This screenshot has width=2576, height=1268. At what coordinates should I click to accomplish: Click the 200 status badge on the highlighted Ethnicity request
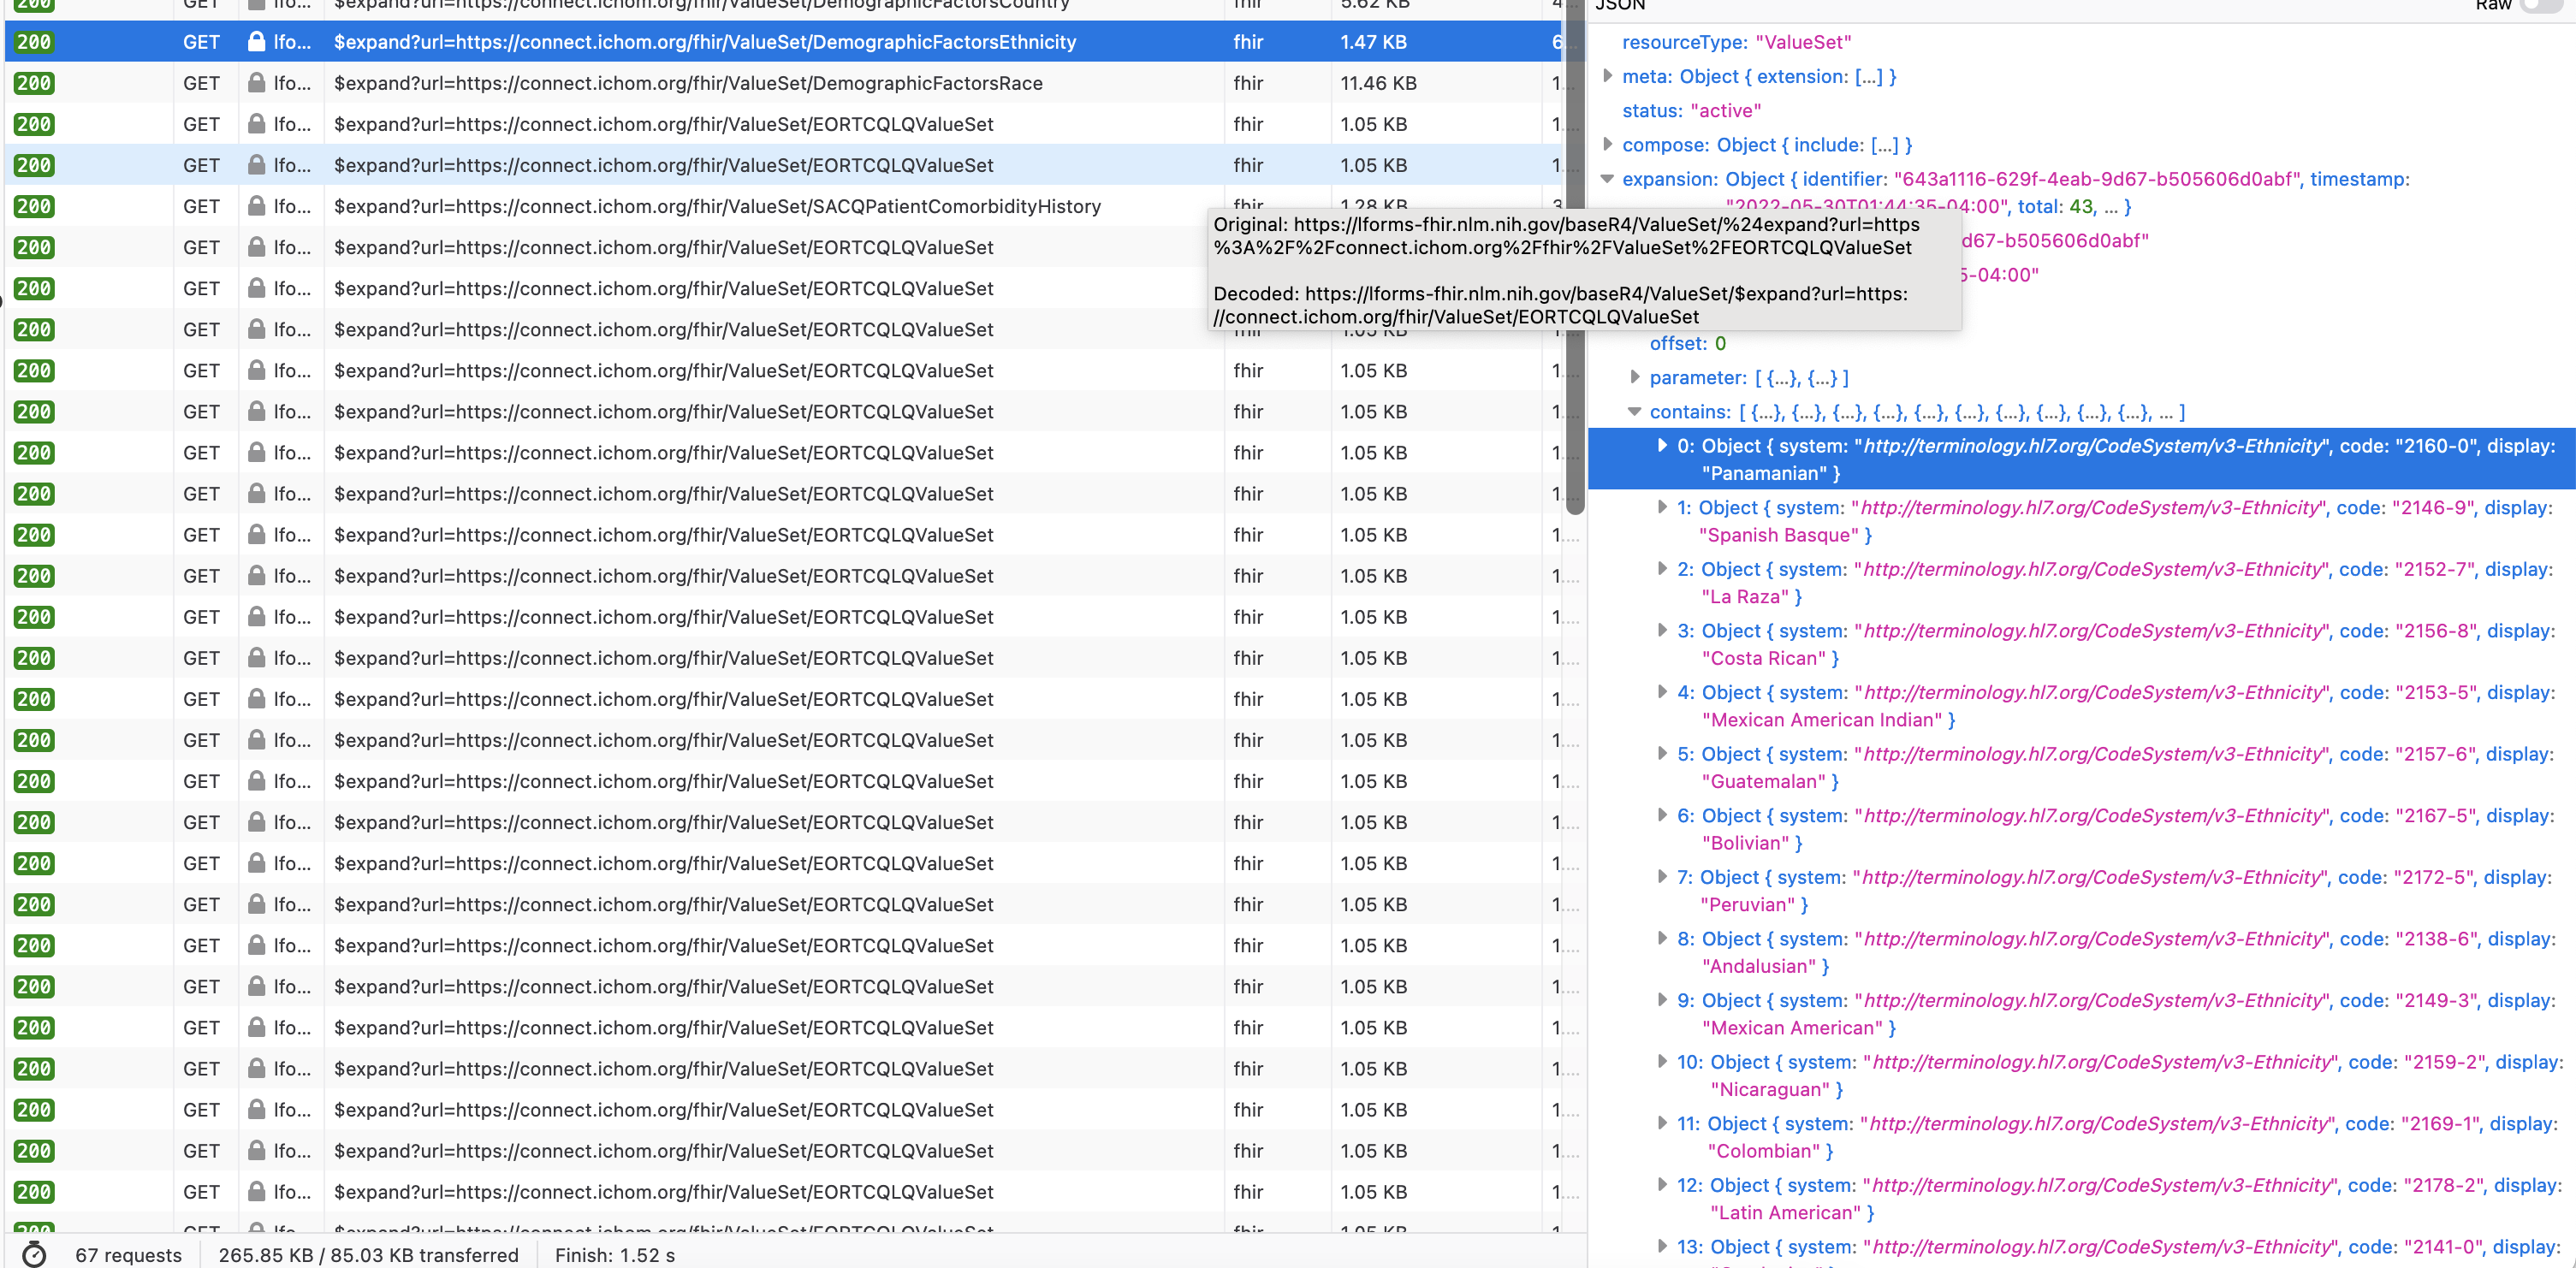(33, 42)
